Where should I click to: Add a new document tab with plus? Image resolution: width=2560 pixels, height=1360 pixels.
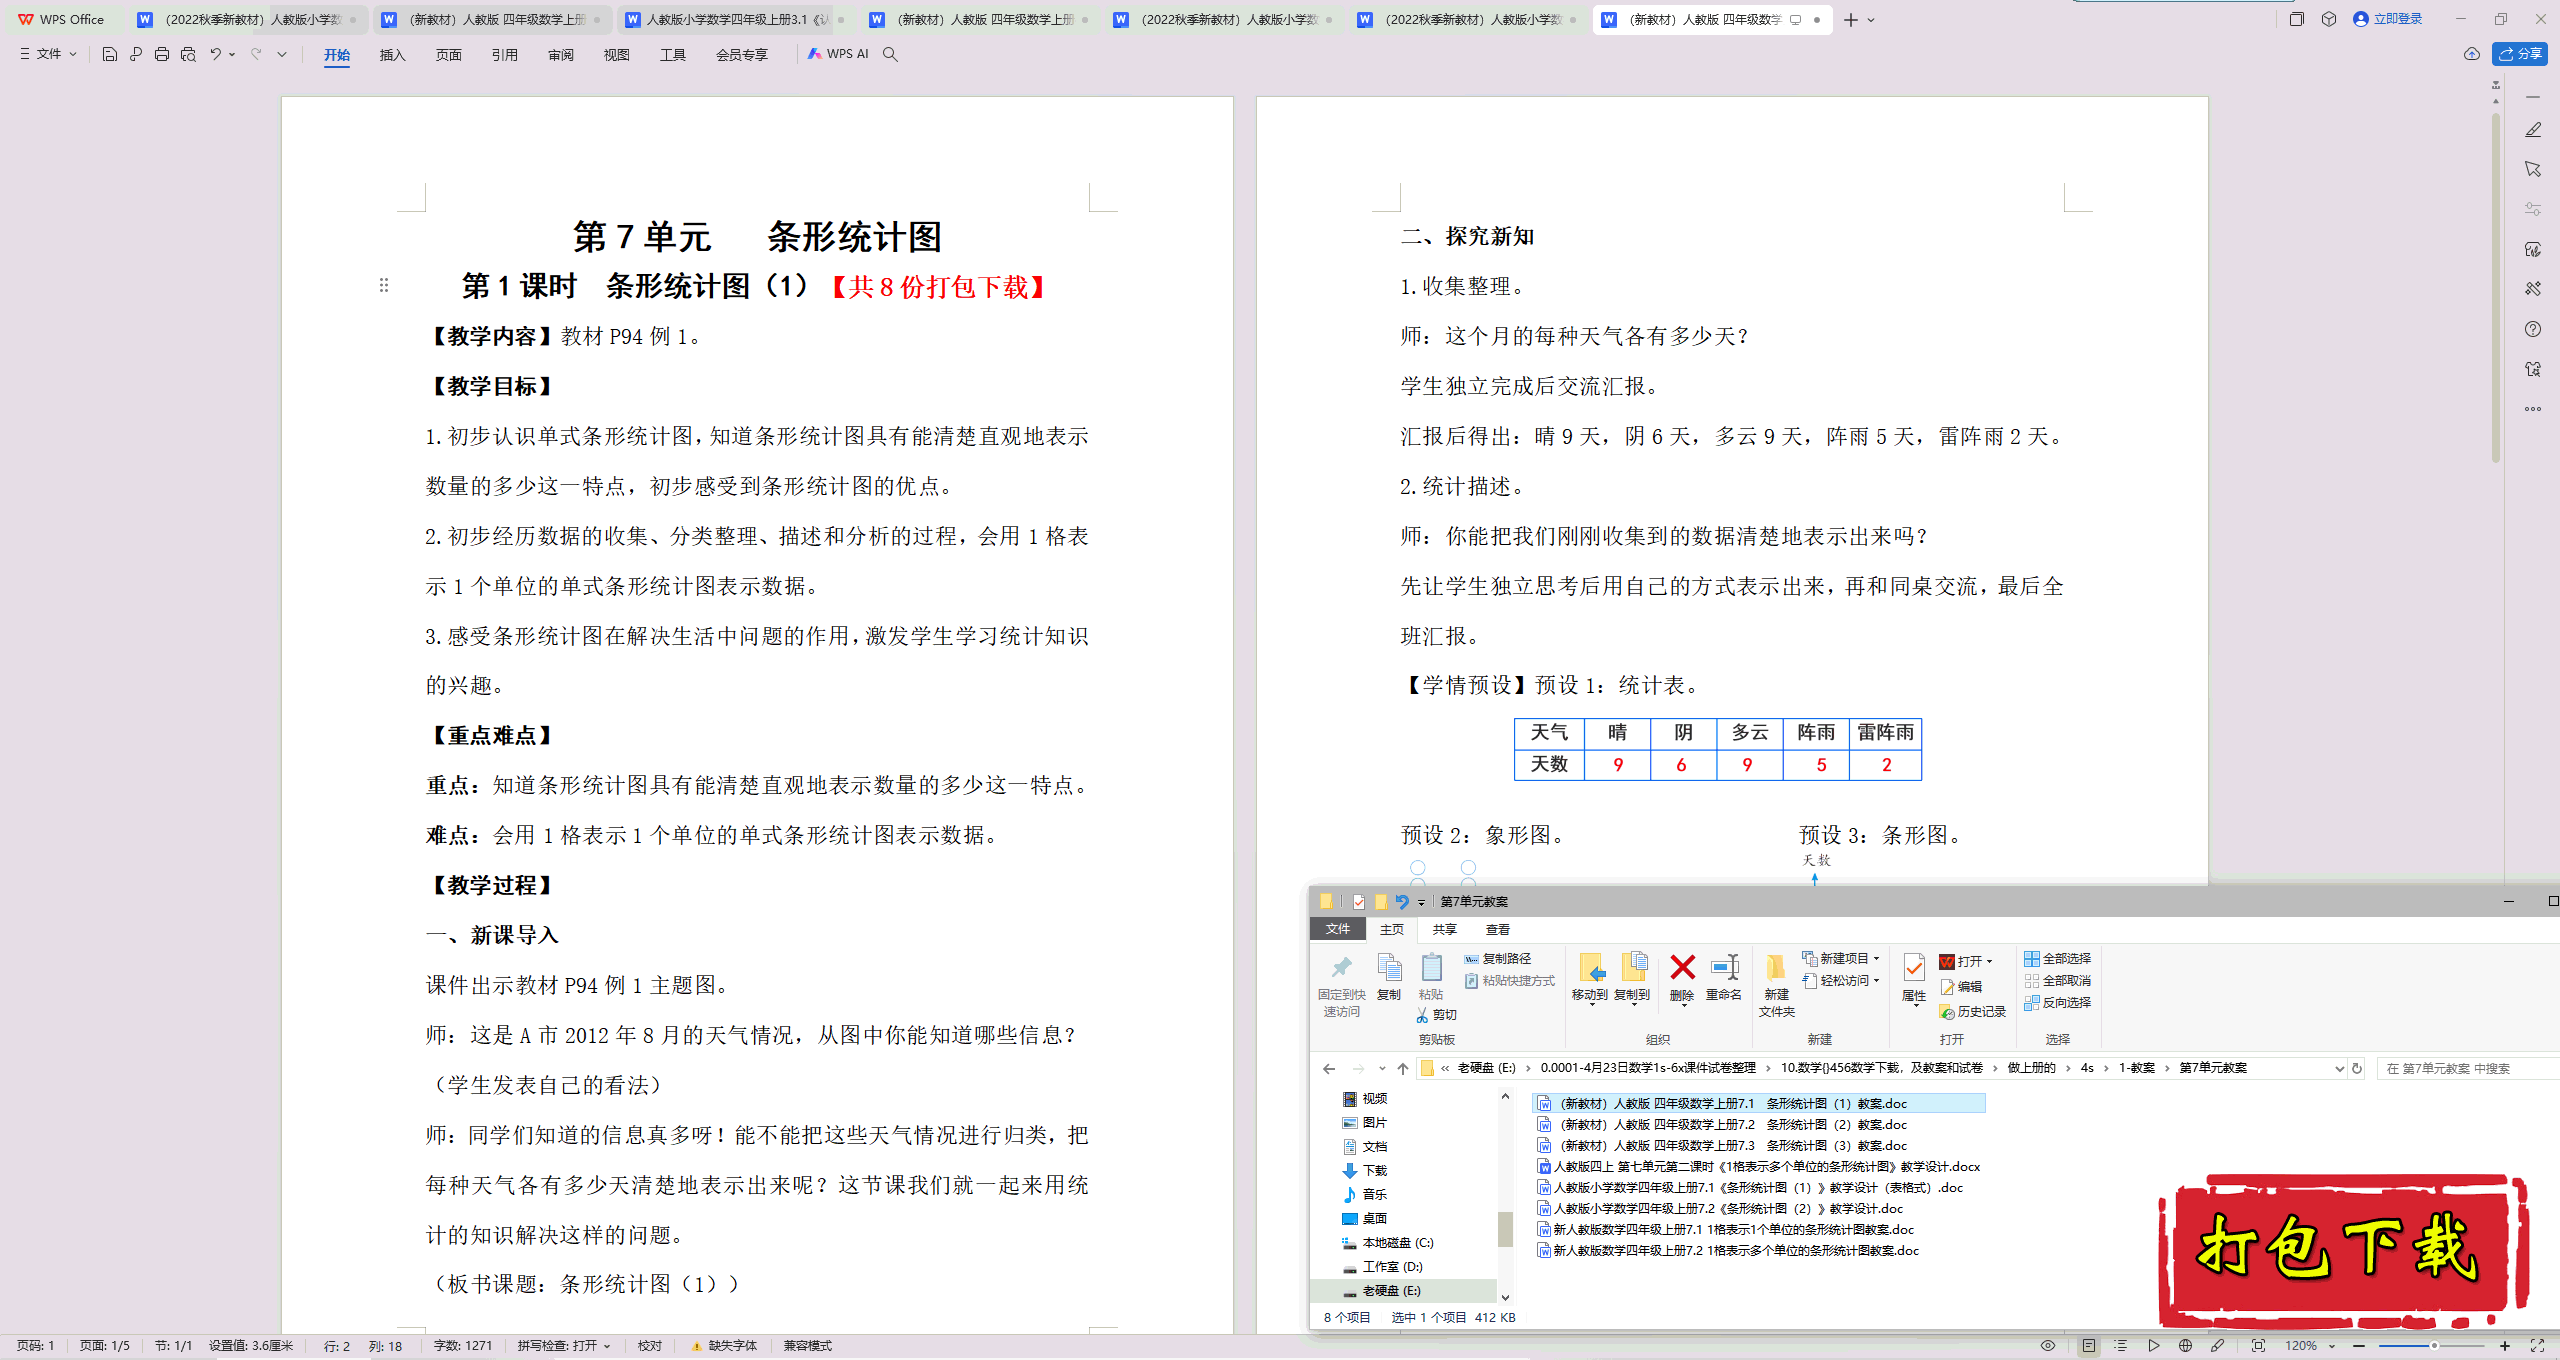pyautogui.click(x=1850, y=20)
